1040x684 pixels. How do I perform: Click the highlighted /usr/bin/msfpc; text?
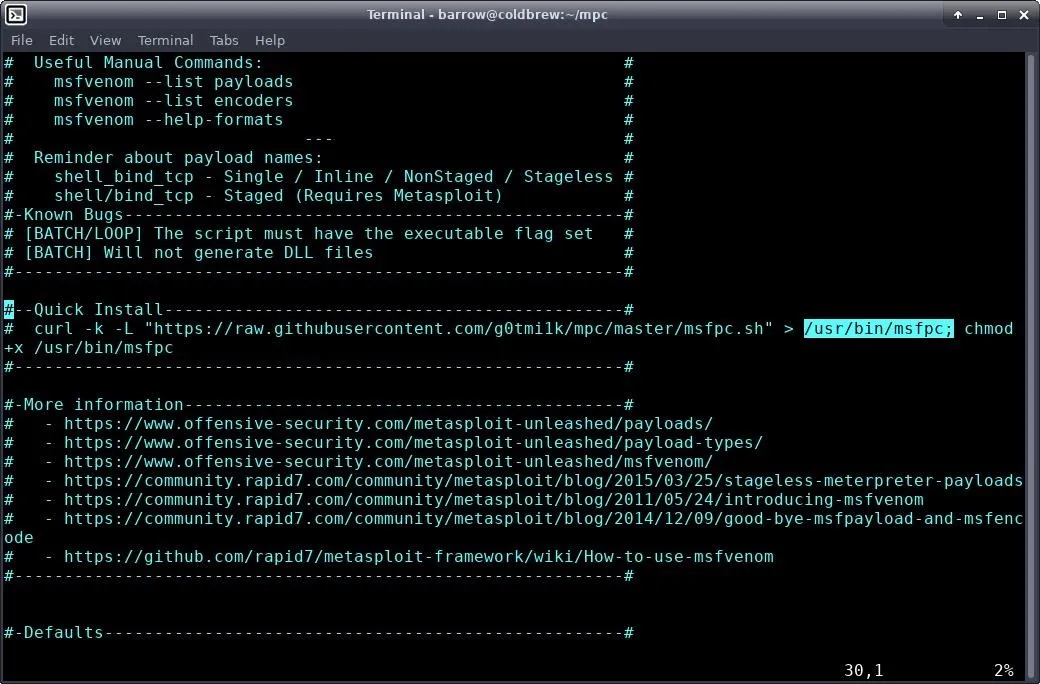pyautogui.click(x=878, y=328)
